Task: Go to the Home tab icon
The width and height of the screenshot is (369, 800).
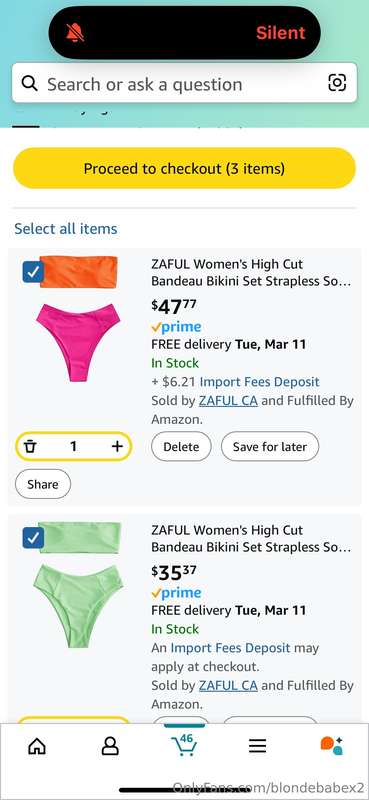Action: pos(37,747)
